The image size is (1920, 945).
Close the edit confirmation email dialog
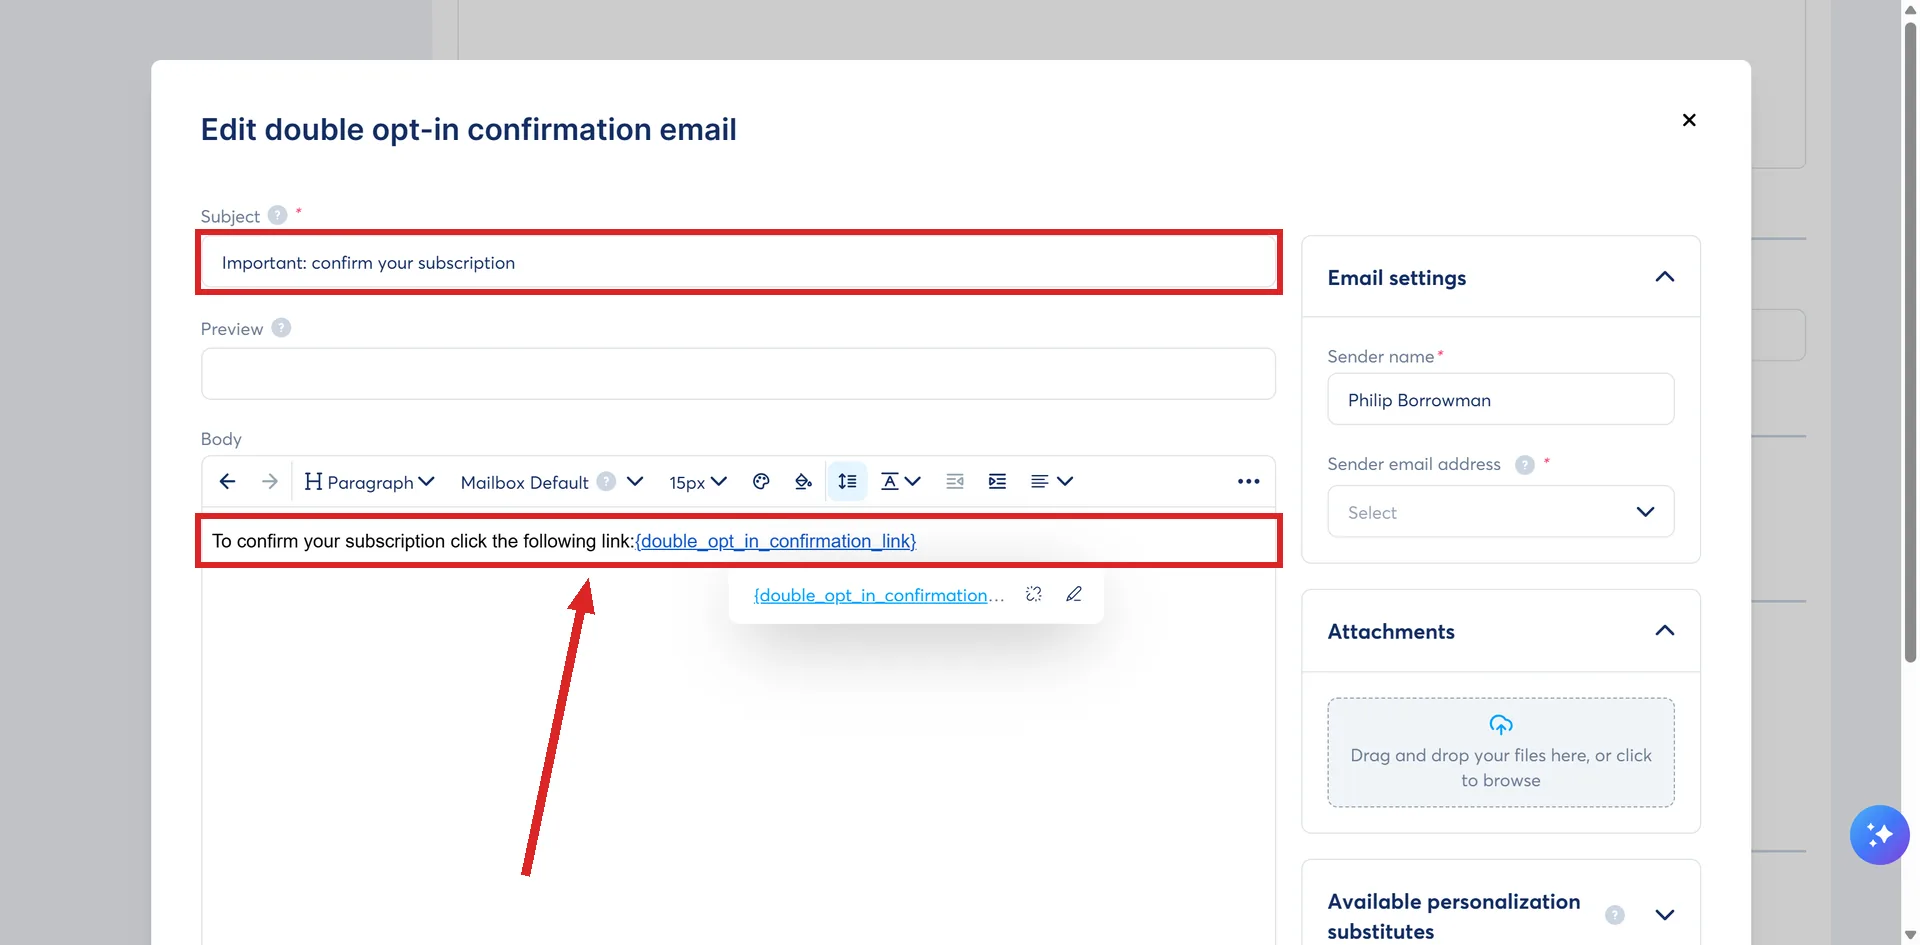click(x=1689, y=120)
